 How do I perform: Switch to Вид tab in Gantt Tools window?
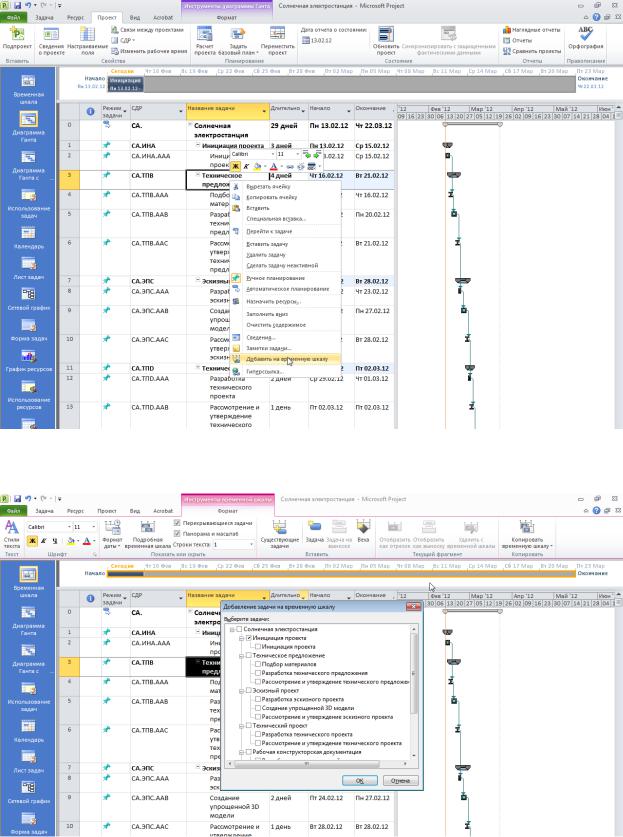coord(135,18)
